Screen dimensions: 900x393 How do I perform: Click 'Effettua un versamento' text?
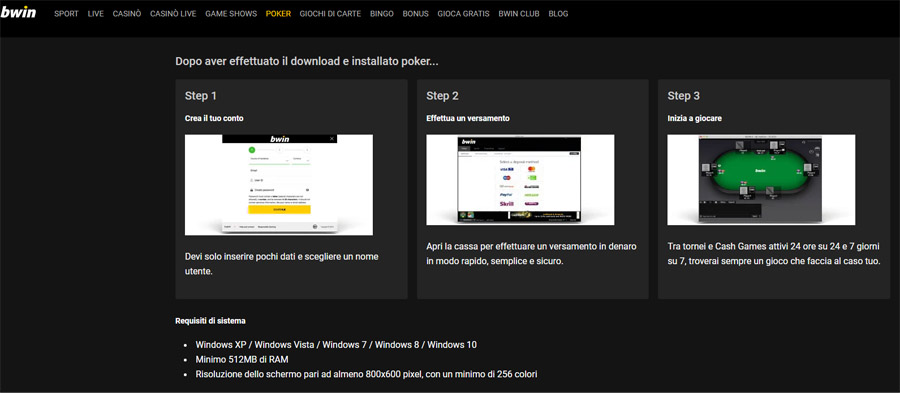pos(468,118)
